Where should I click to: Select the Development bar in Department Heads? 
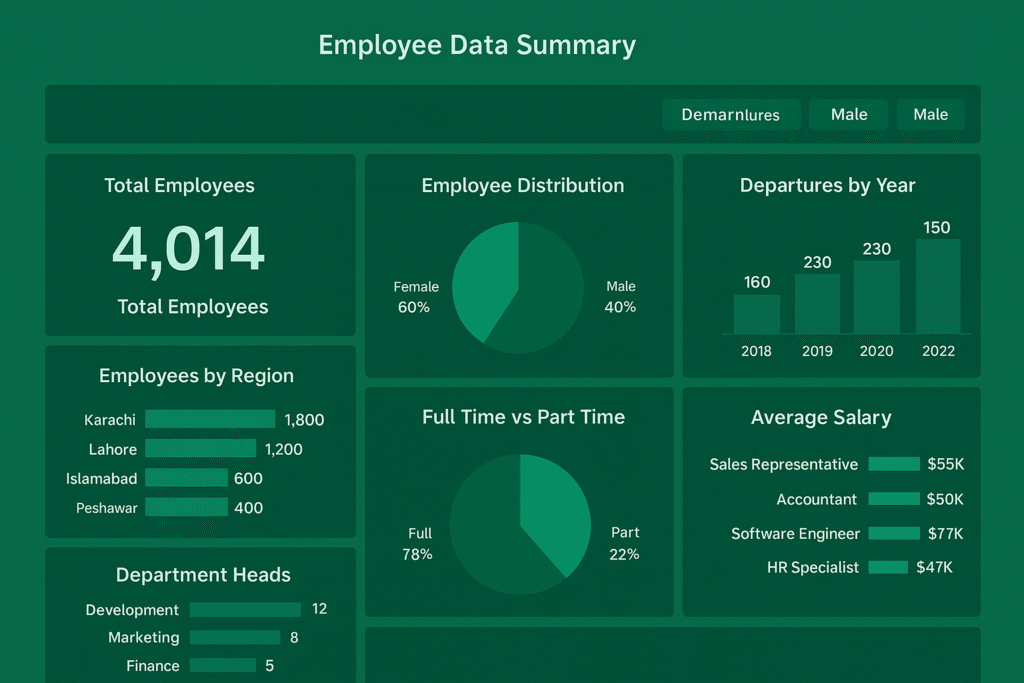pos(245,610)
